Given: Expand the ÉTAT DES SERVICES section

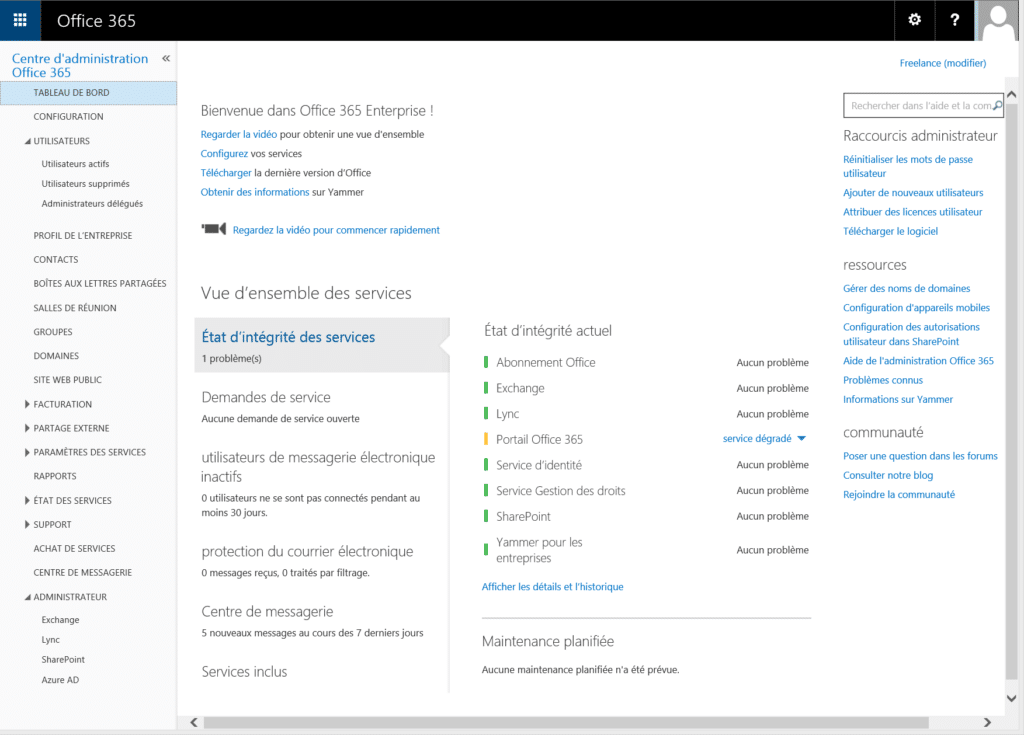Looking at the screenshot, I should click(27, 500).
